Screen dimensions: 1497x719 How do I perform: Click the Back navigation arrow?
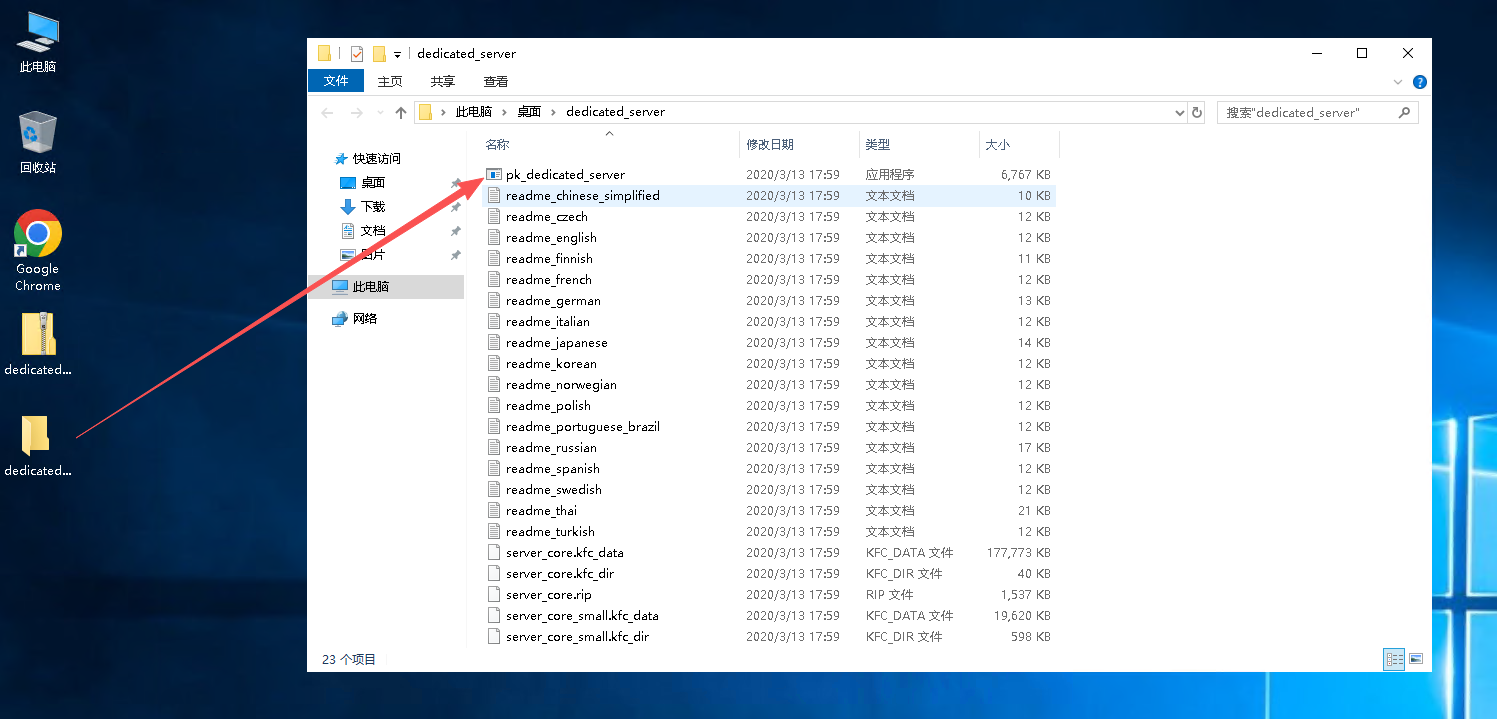(x=328, y=113)
